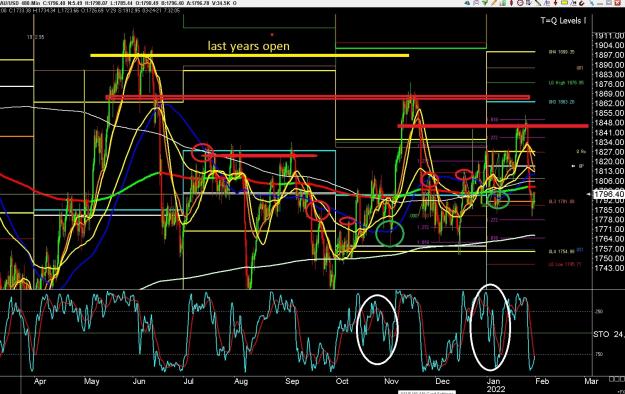Click the Nov label on time axis
Screen dimensions: 625x394
pos(391,381)
